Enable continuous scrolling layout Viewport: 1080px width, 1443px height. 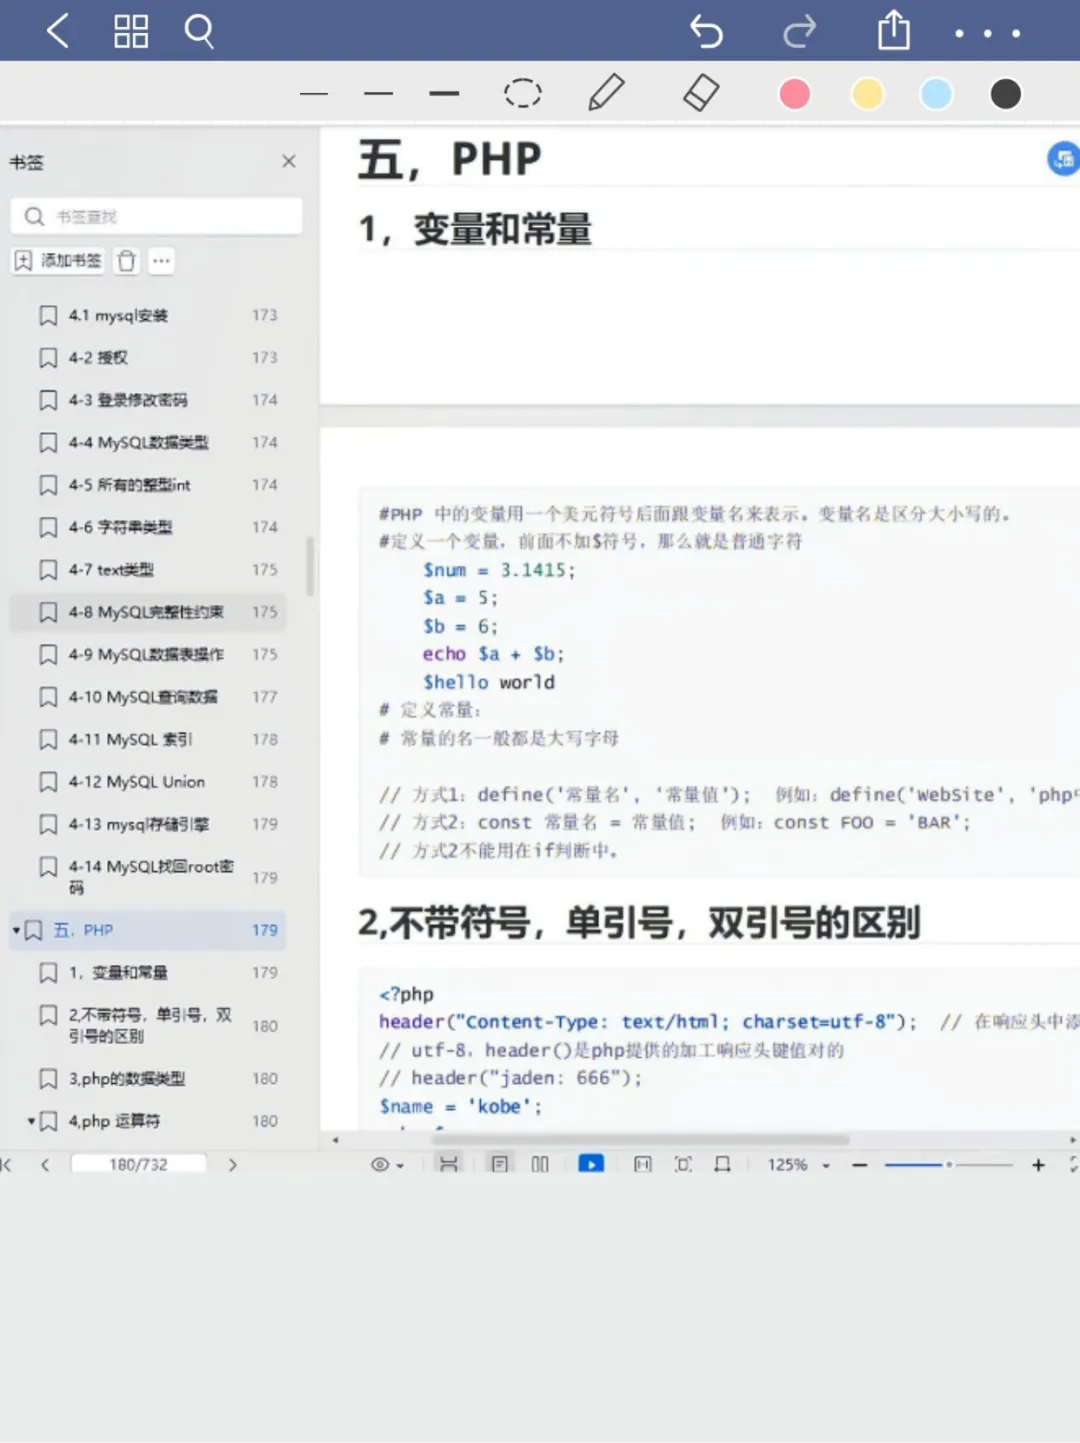pos(449,1165)
